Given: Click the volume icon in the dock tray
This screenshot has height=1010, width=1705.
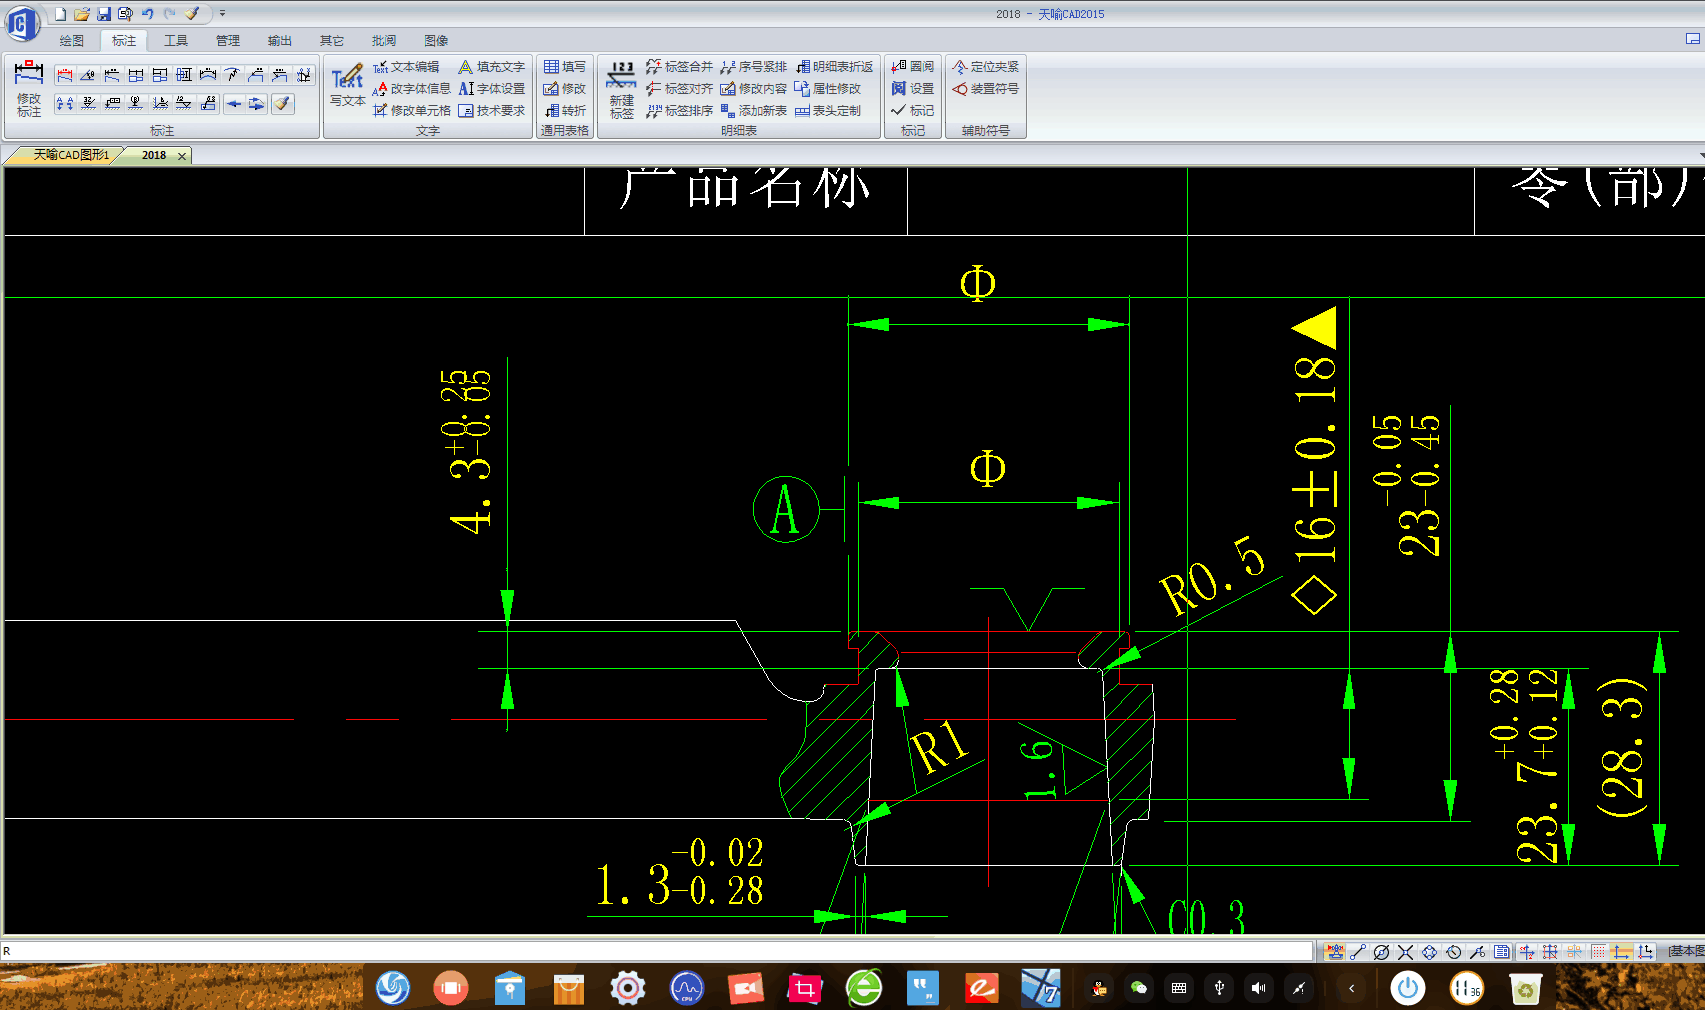Looking at the screenshot, I should (x=1259, y=988).
